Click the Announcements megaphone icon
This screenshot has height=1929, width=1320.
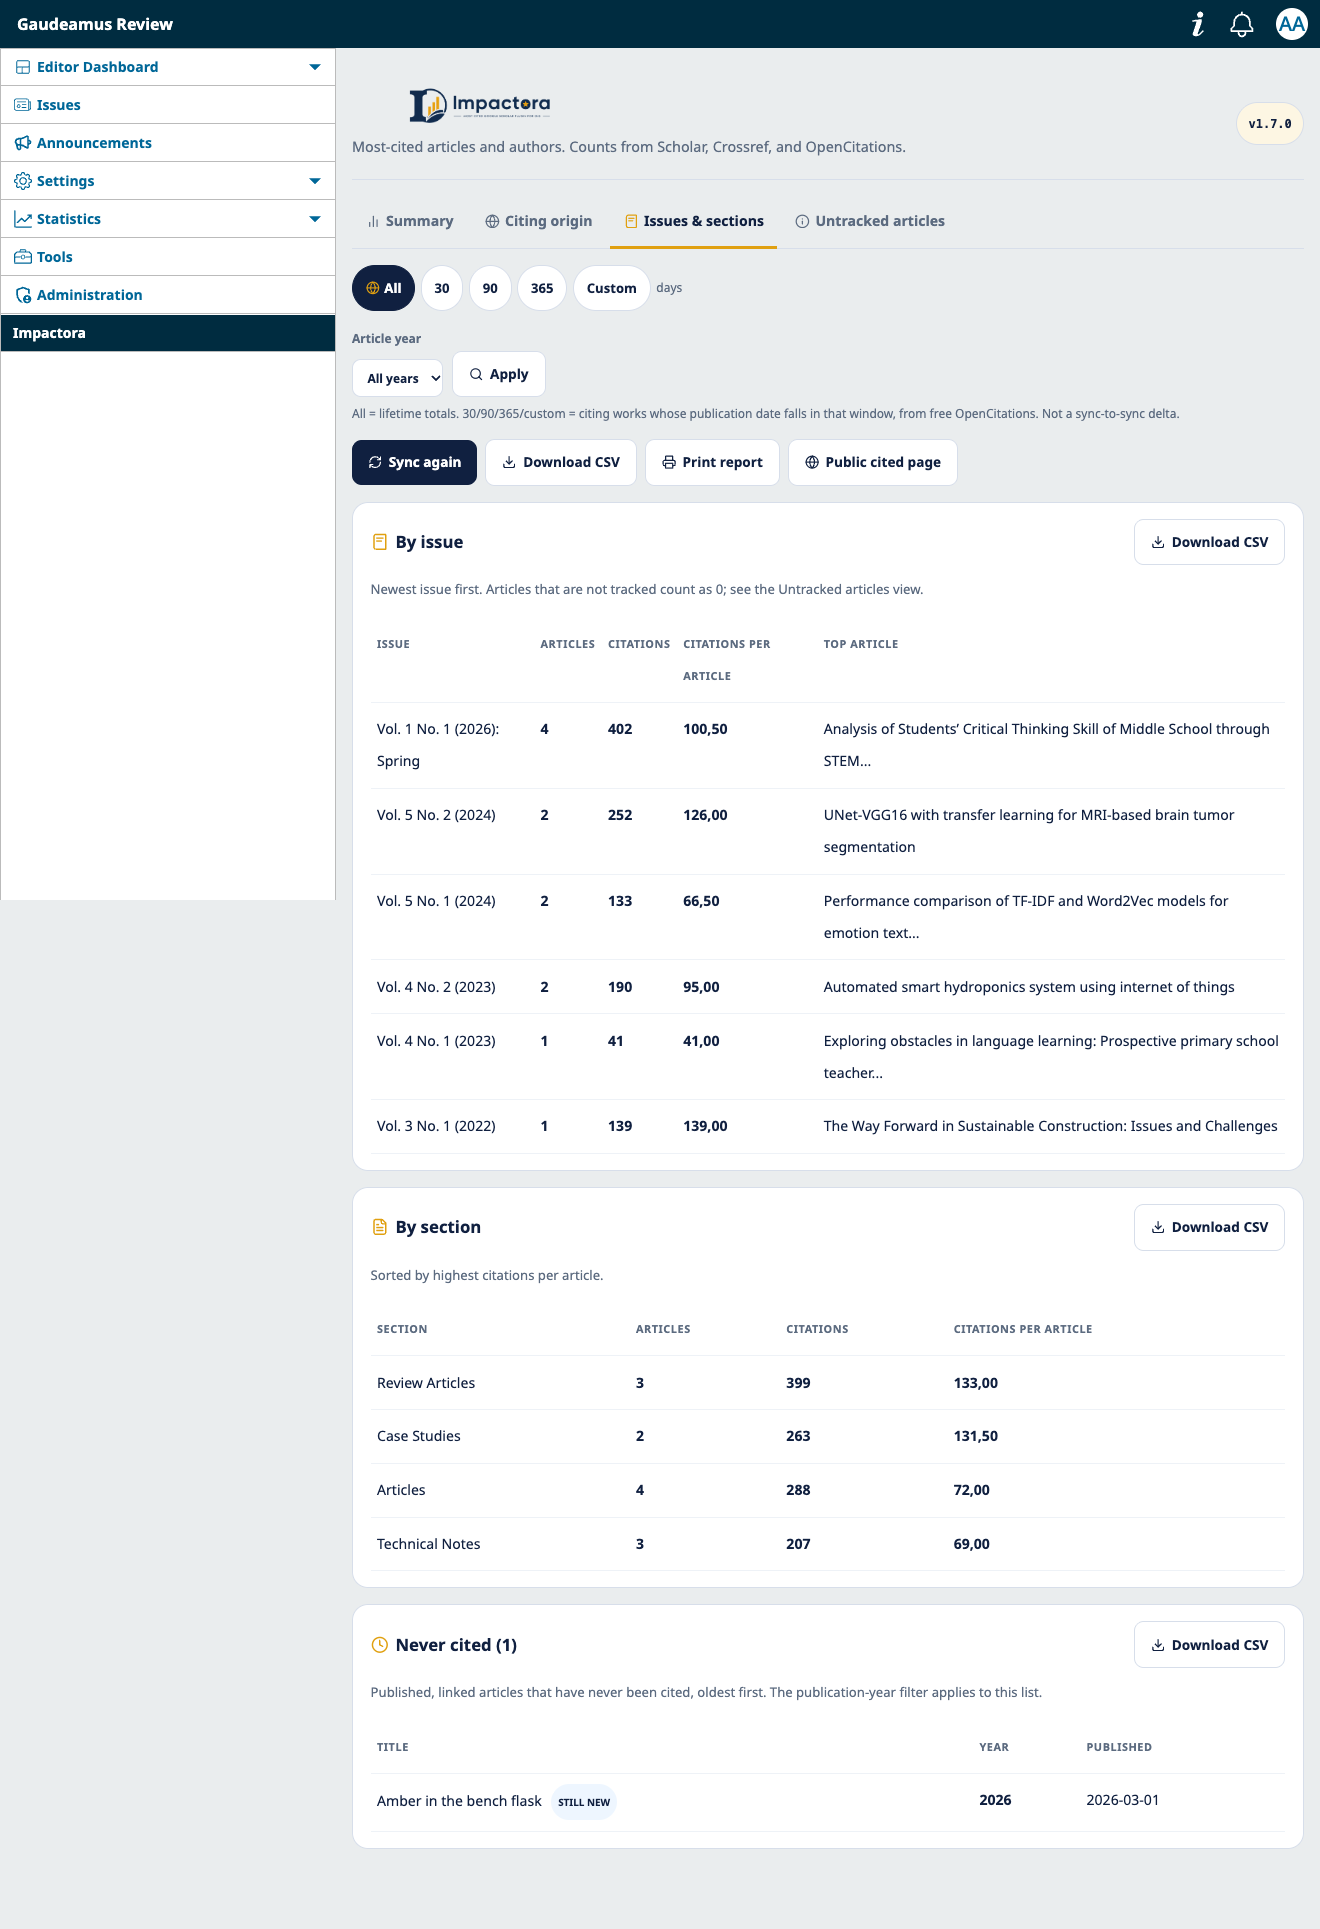[22, 143]
